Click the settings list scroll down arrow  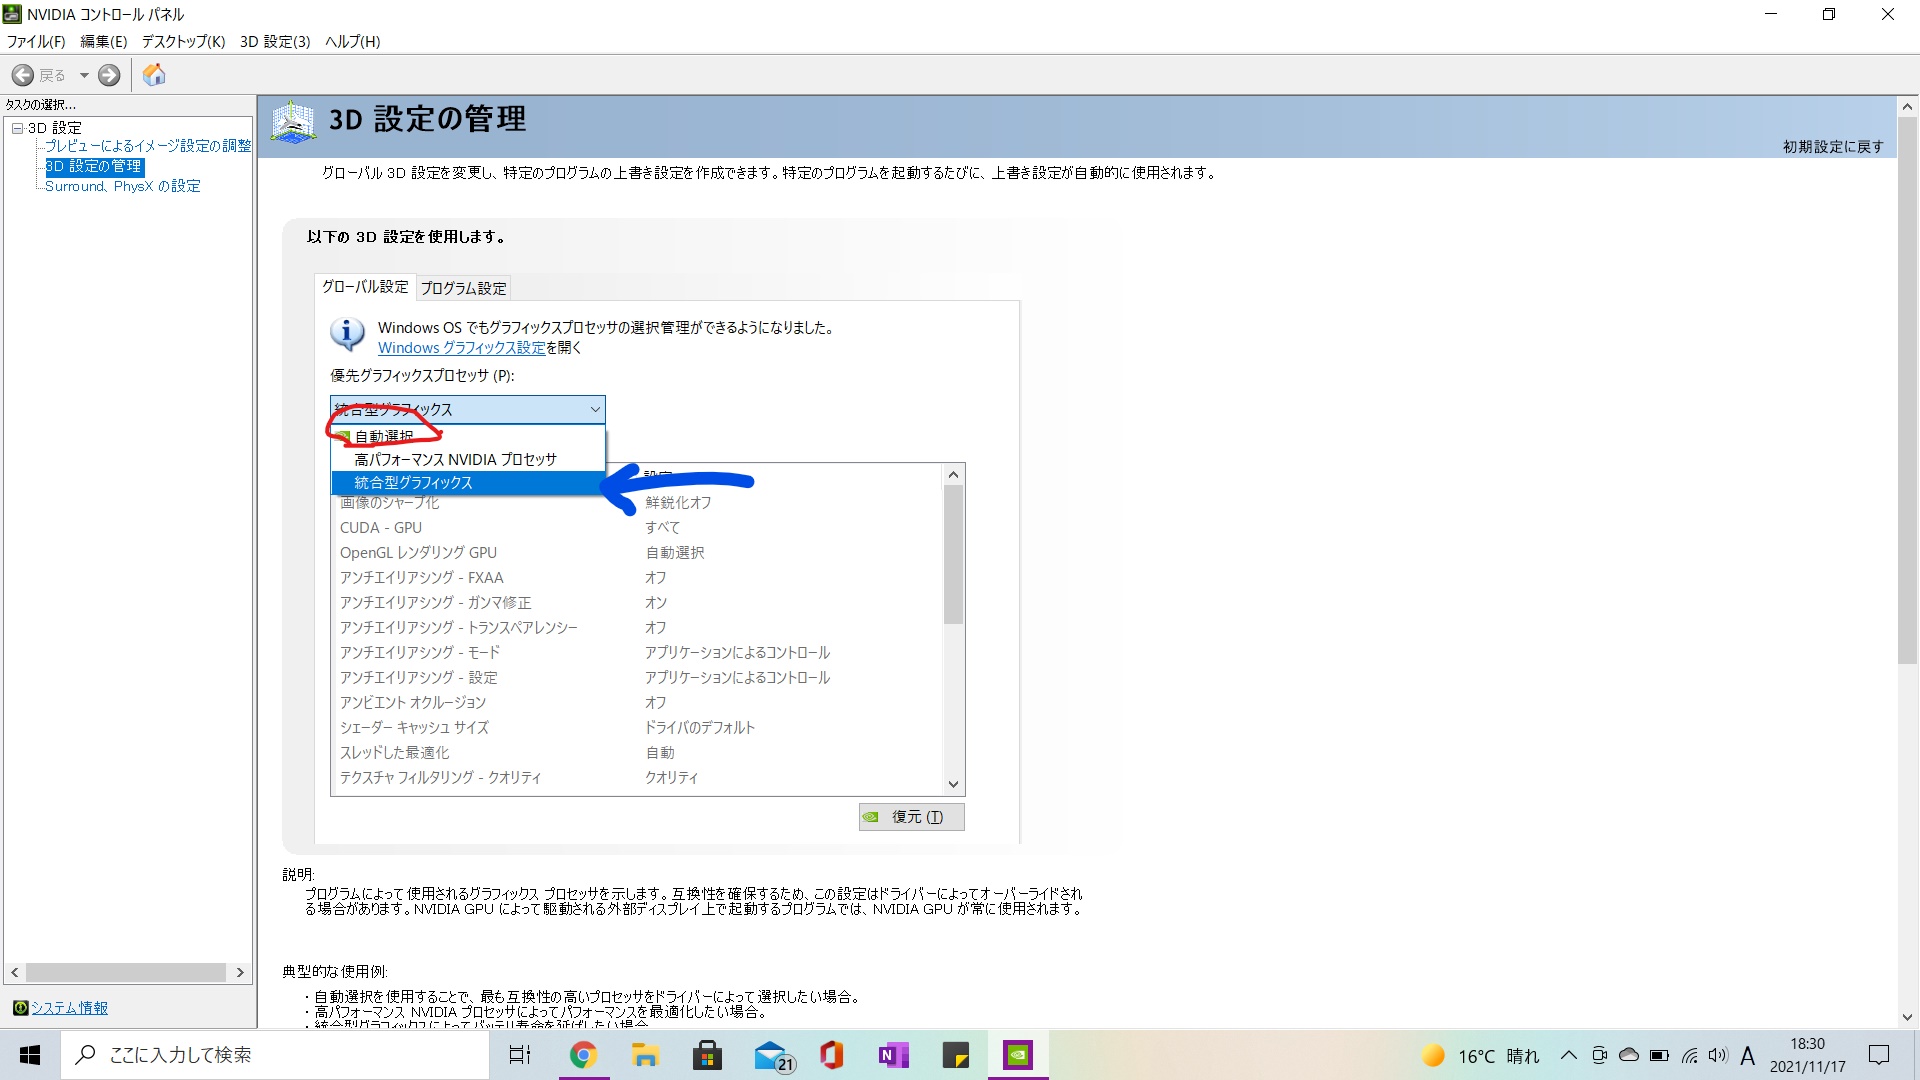(953, 784)
